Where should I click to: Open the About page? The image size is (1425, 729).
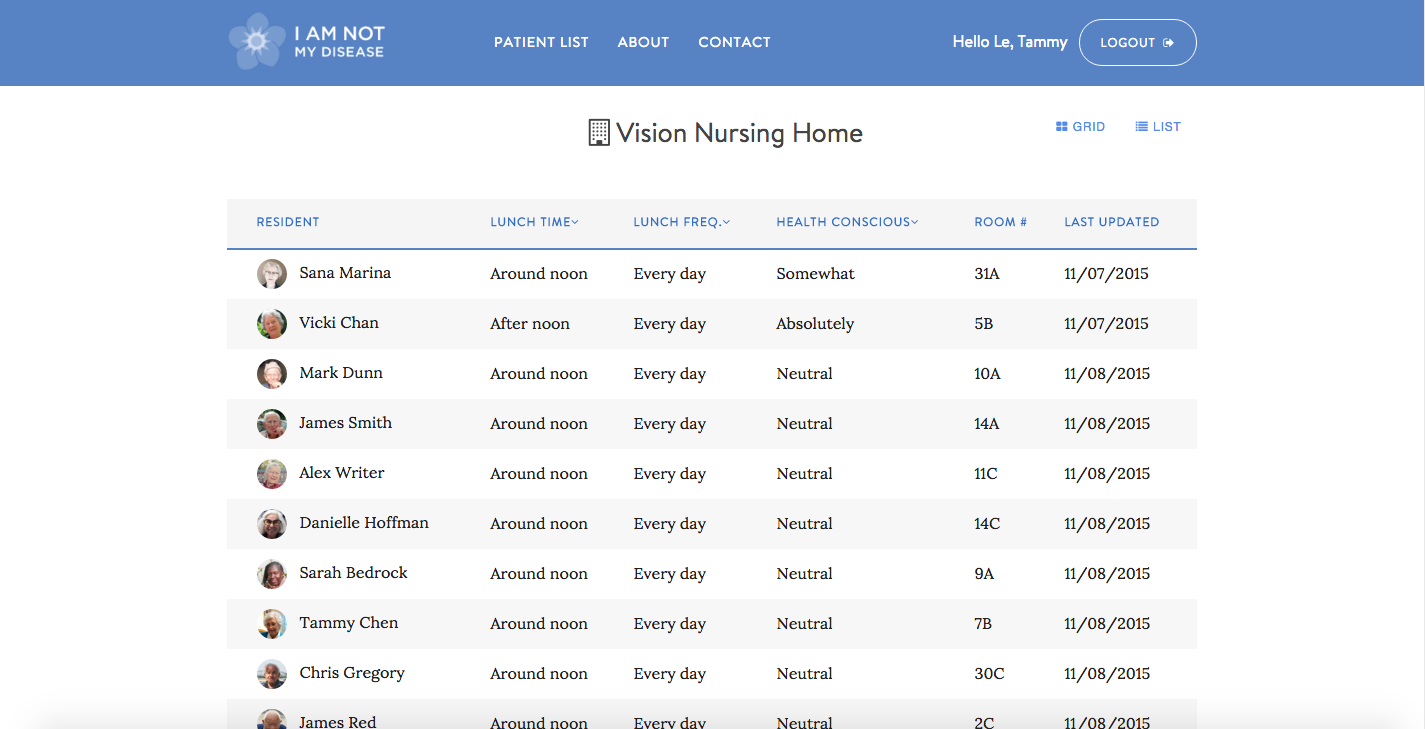point(643,42)
